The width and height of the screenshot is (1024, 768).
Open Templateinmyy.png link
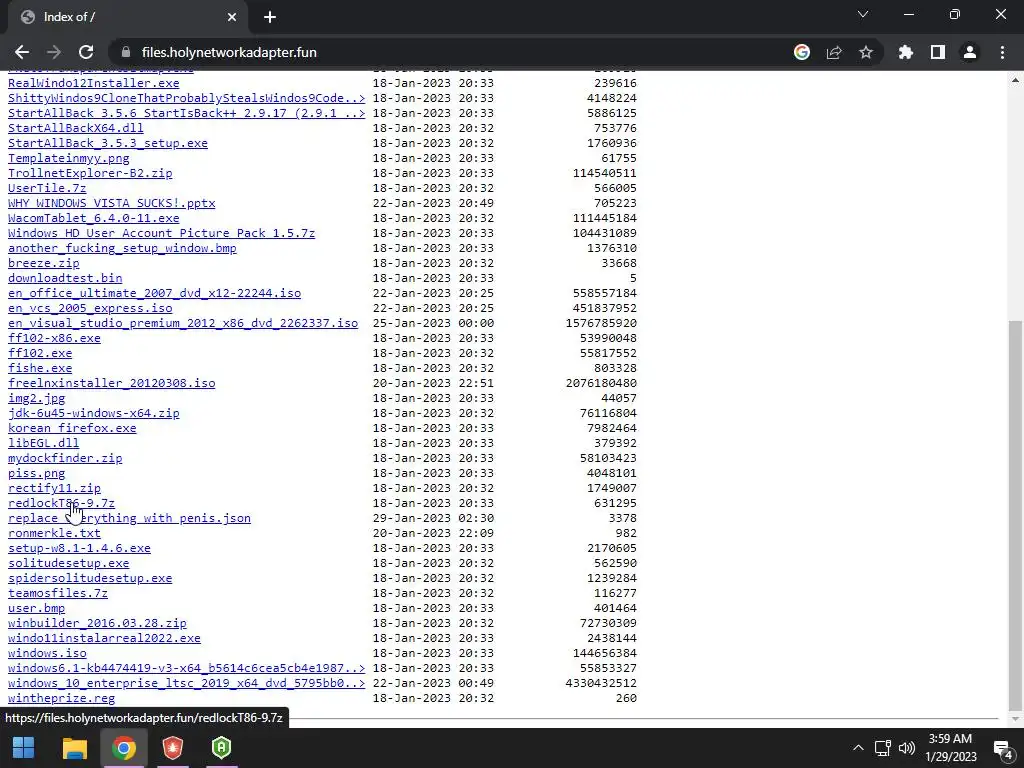click(69, 158)
